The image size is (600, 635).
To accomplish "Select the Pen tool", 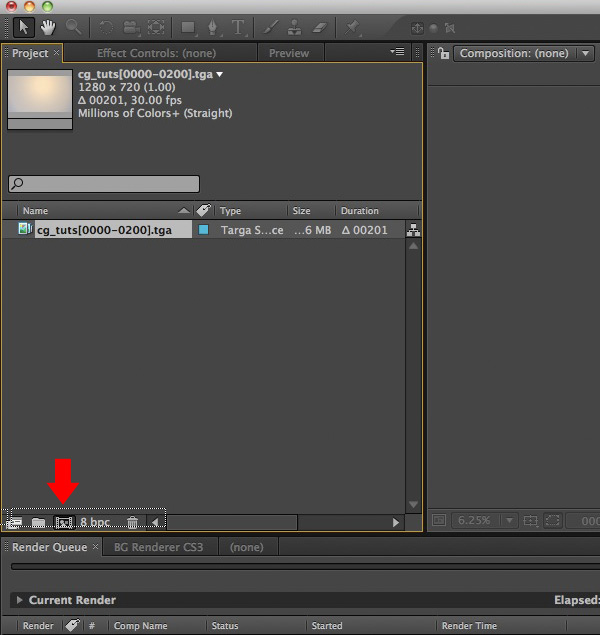I will coord(213,28).
